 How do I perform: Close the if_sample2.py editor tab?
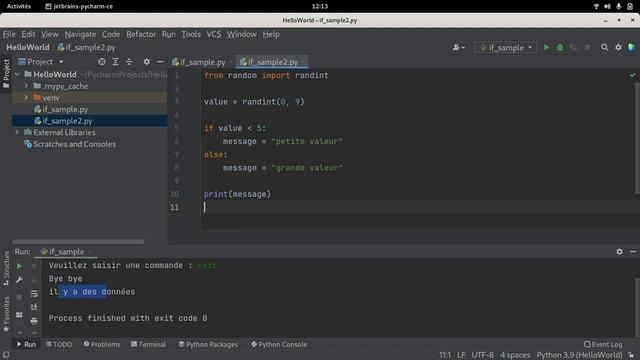[303, 62]
